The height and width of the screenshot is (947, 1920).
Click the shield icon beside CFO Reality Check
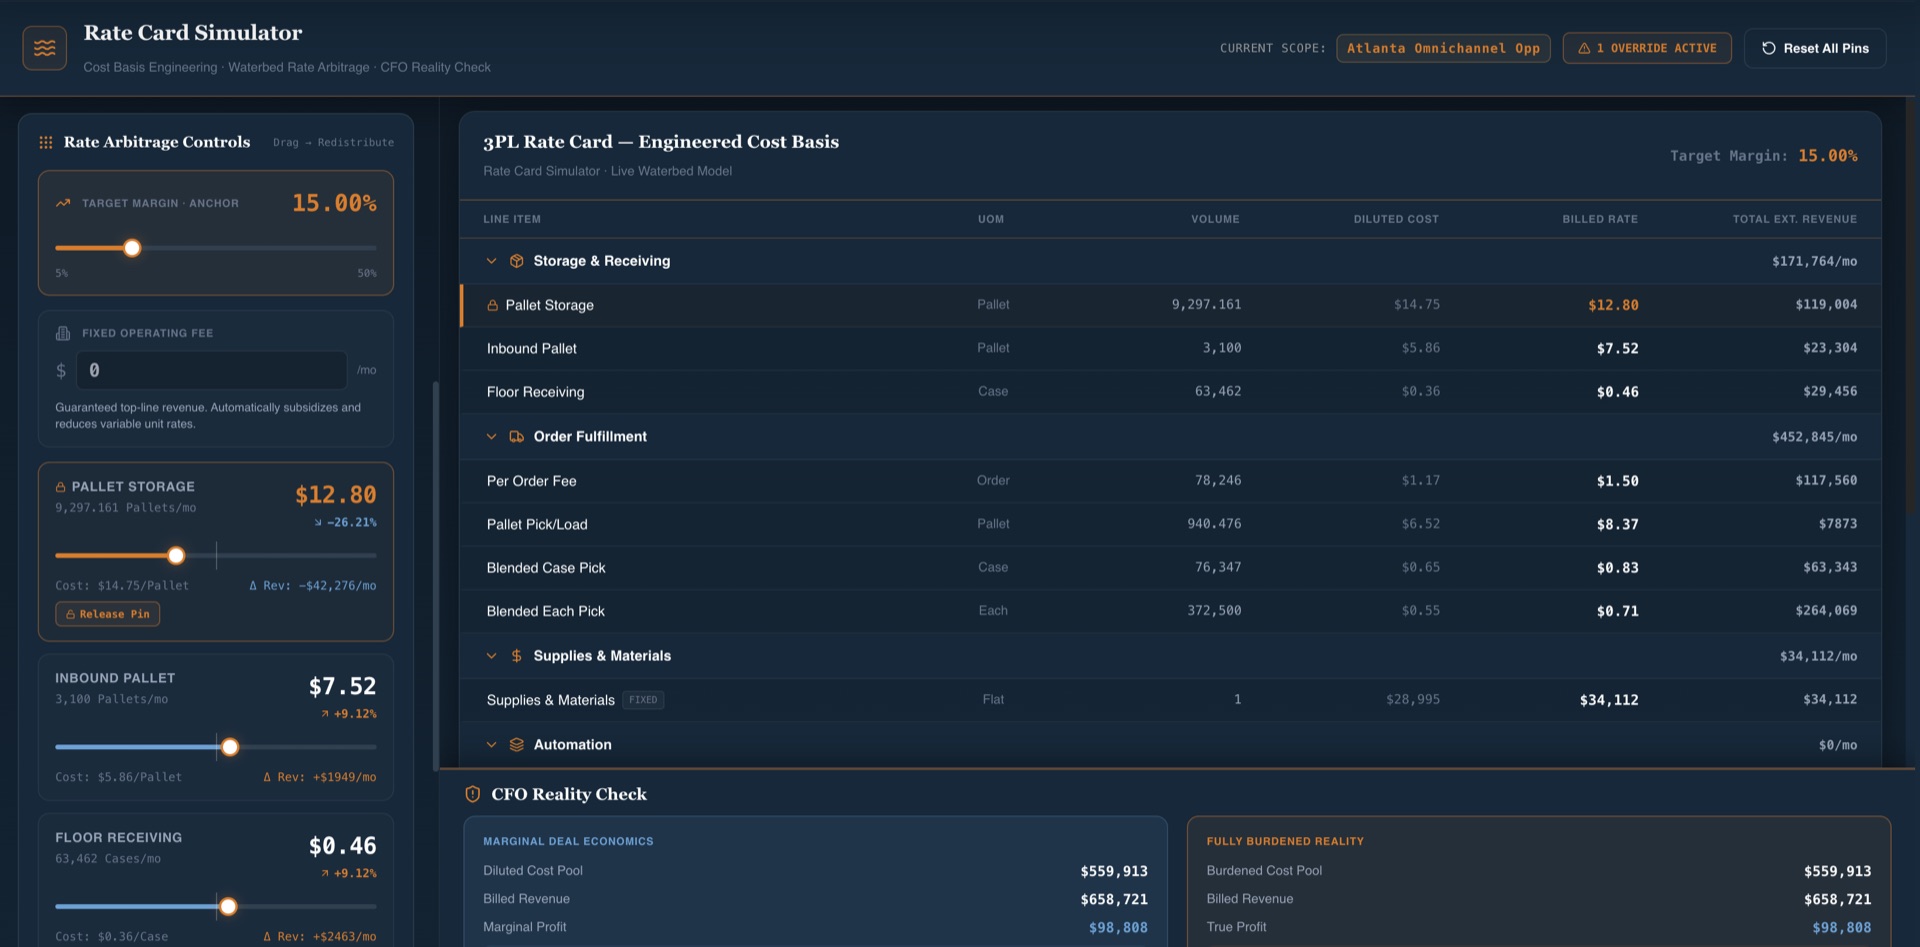[473, 794]
